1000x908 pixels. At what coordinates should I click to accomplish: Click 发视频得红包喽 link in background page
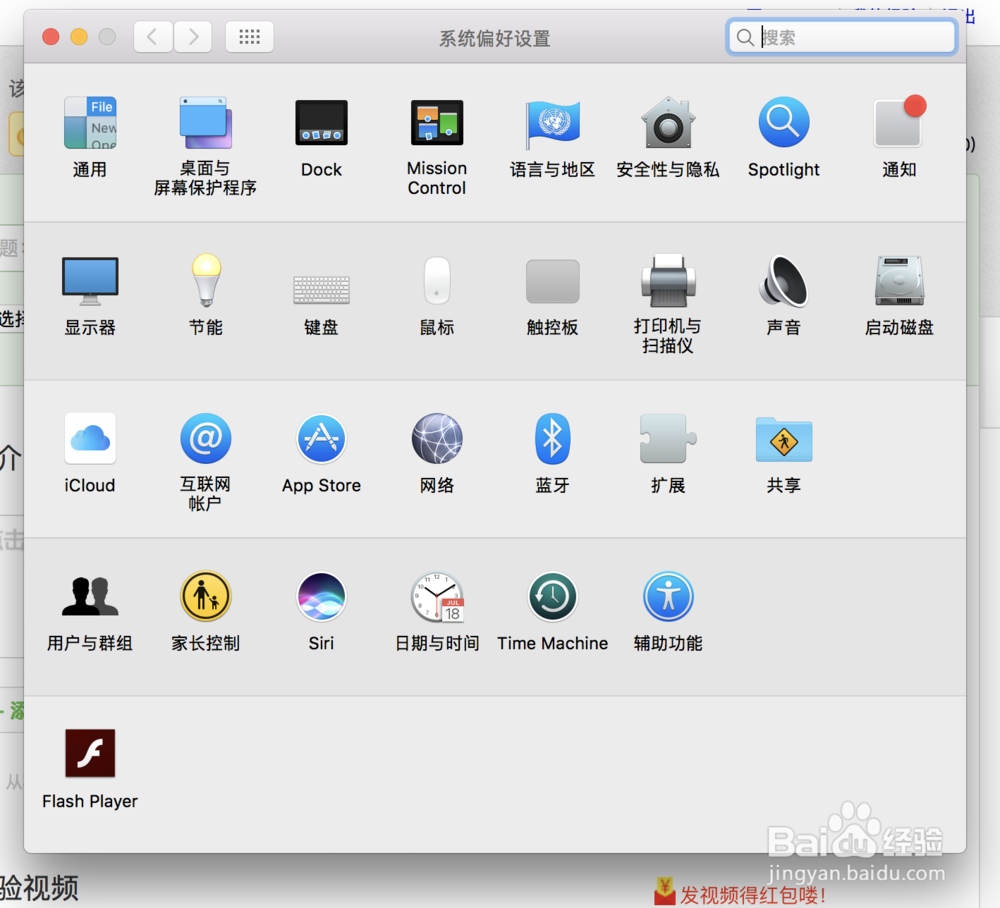[752, 895]
